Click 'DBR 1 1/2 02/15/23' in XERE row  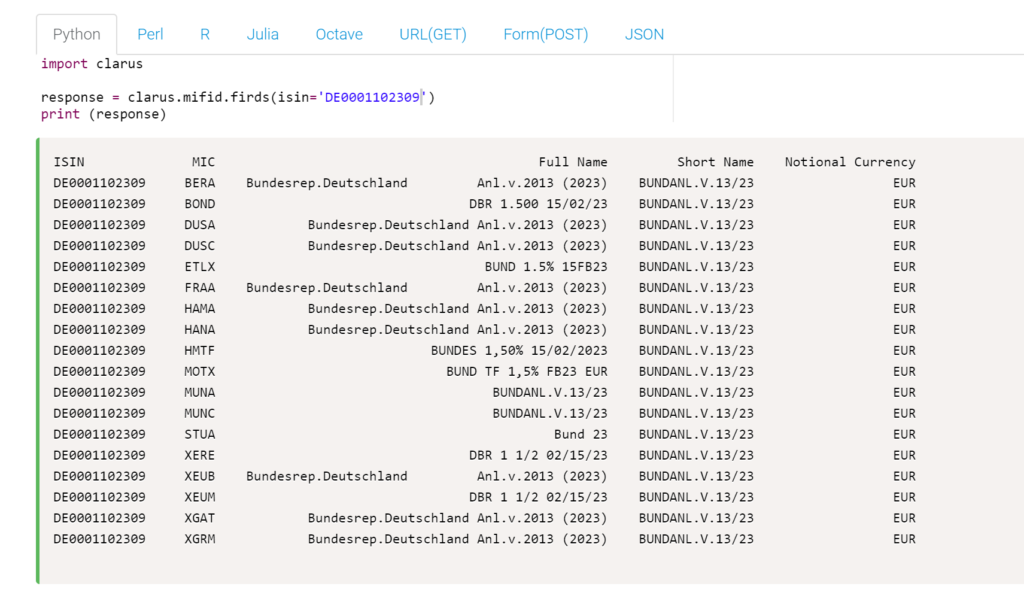point(538,455)
